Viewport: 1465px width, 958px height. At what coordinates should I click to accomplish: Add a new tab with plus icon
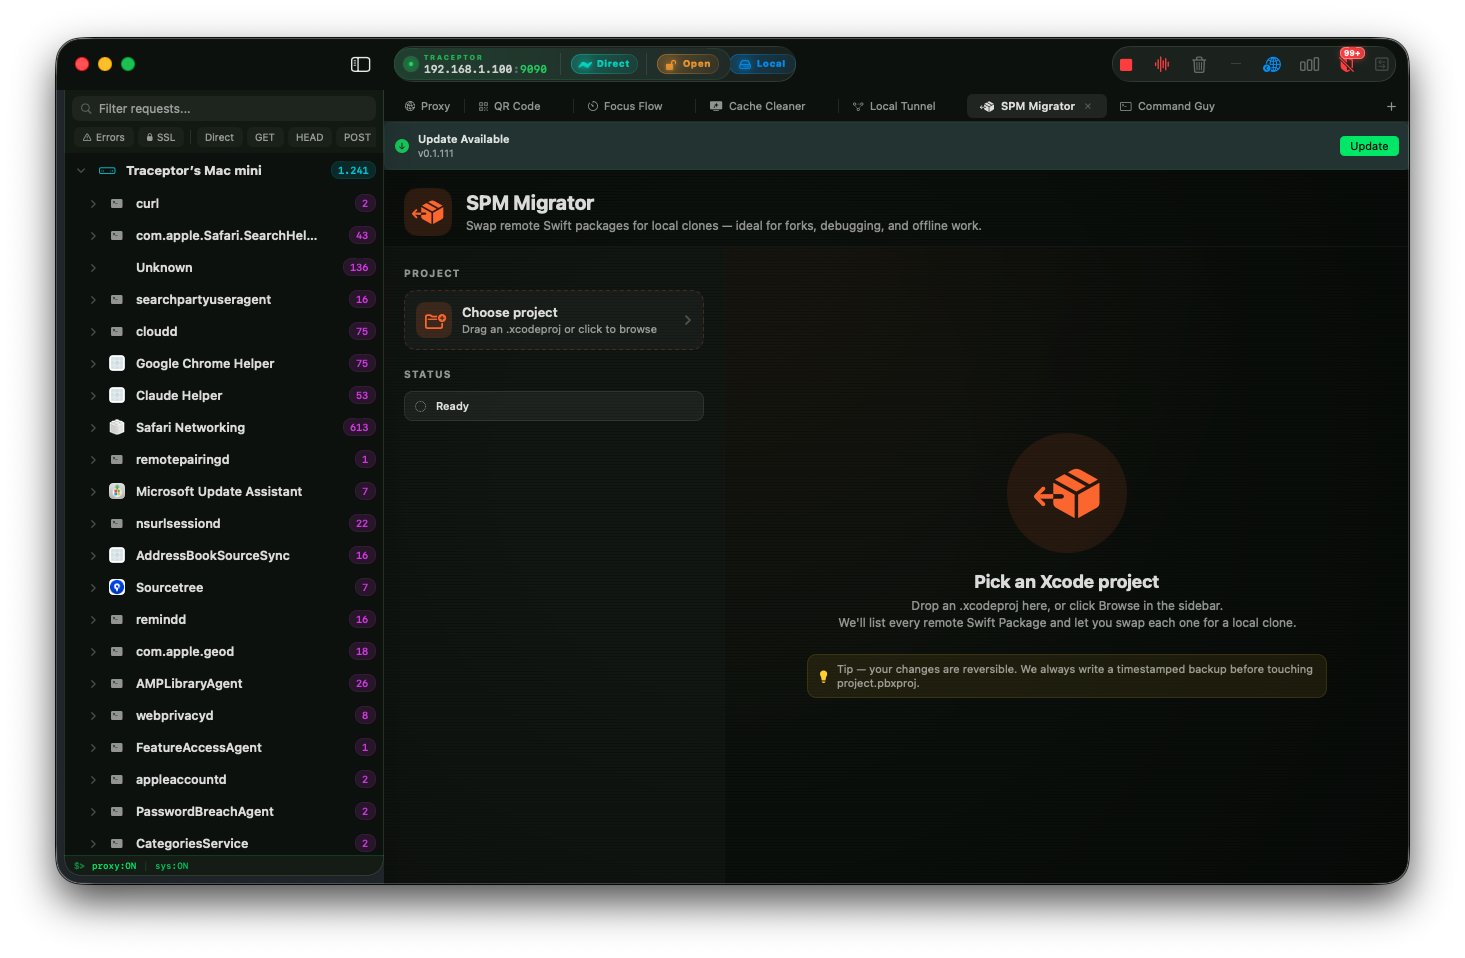tap(1391, 106)
